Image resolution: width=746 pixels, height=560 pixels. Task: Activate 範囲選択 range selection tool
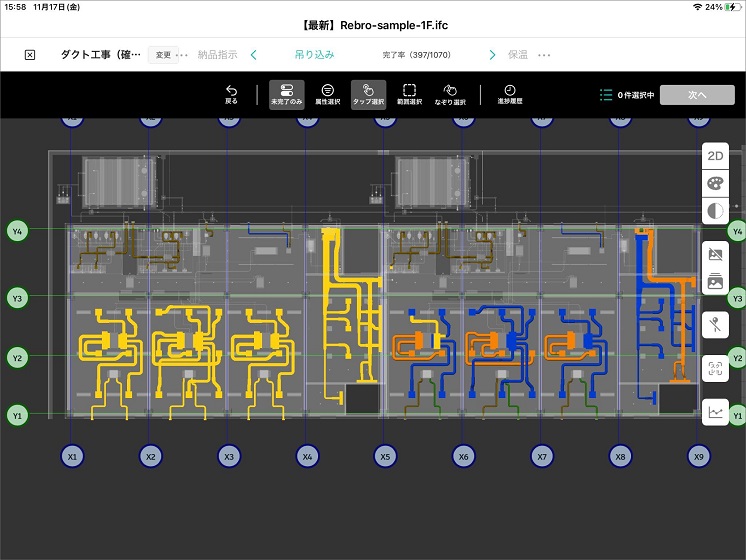point(410,94)
